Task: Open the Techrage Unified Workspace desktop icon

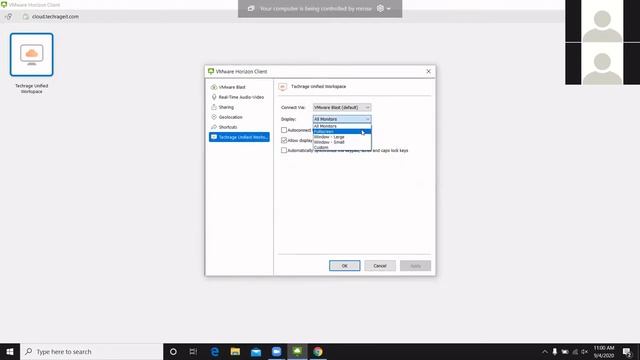Action: pyautogui.click(x=31, y=55)
